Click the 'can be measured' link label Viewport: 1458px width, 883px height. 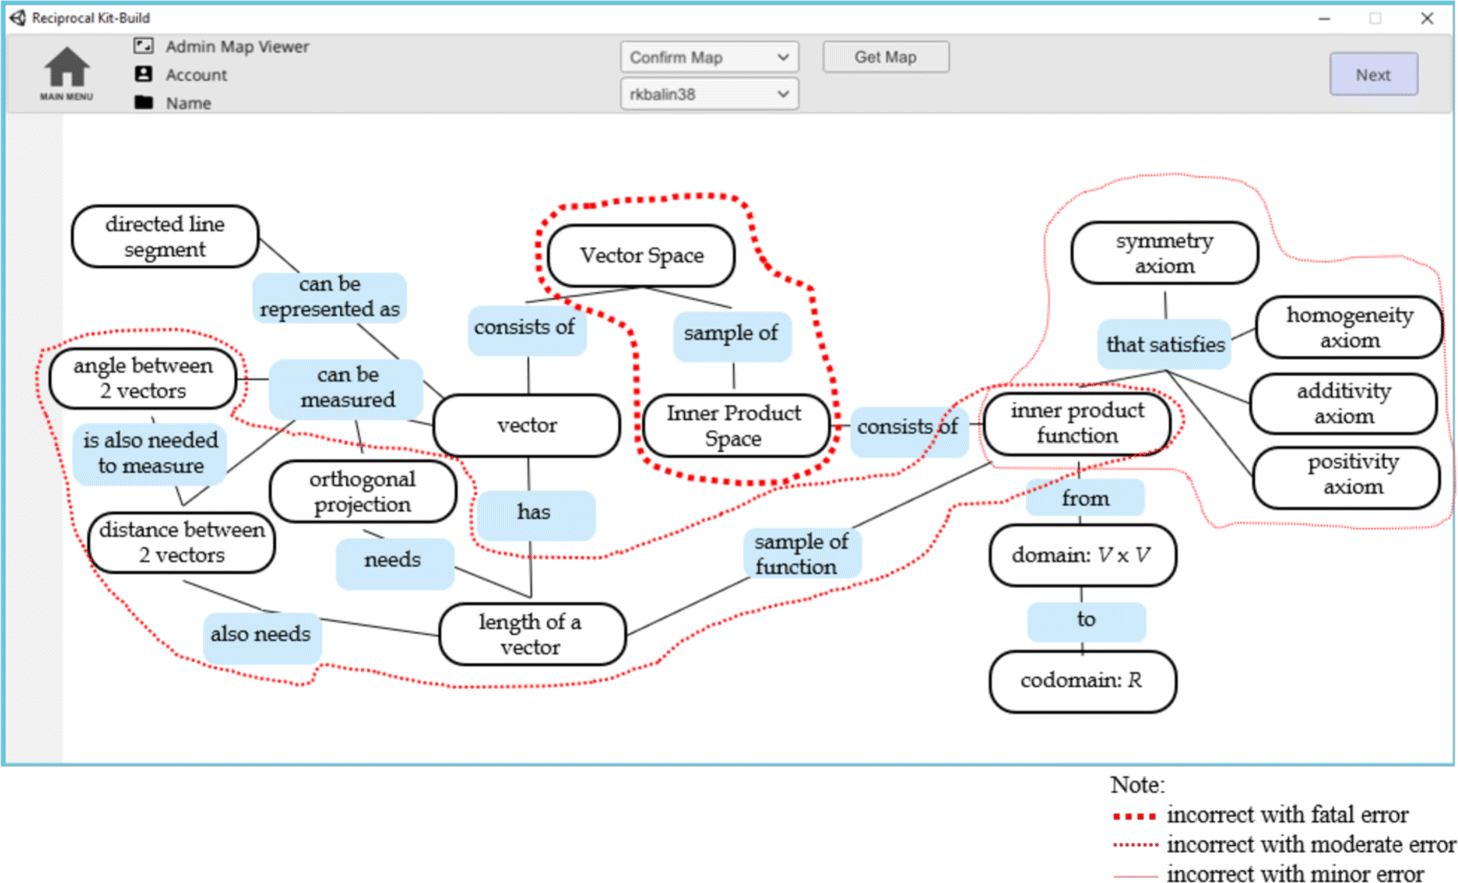[347, 388]
